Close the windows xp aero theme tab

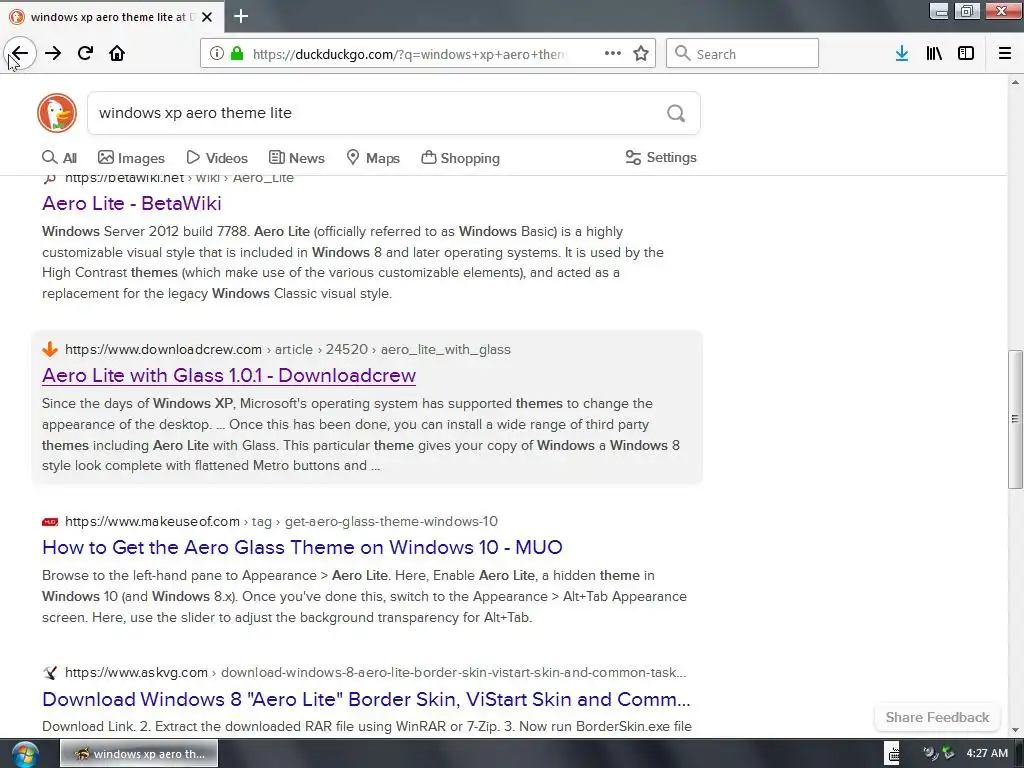tap(207, 17)
